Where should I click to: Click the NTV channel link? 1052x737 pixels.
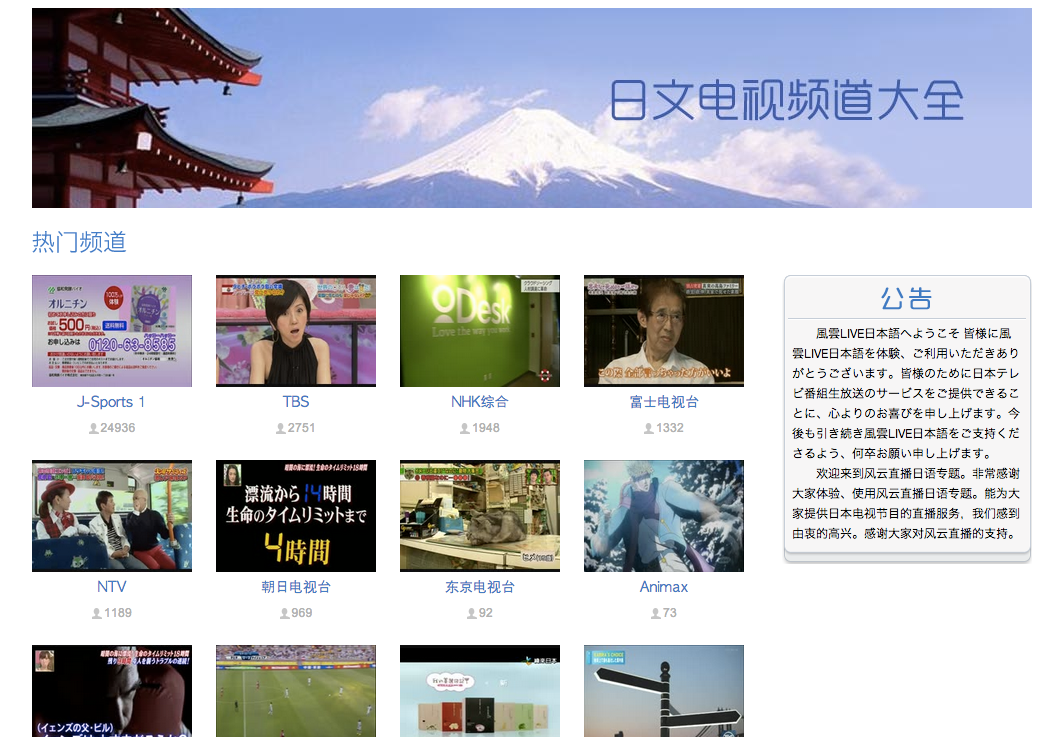[111, 587]
